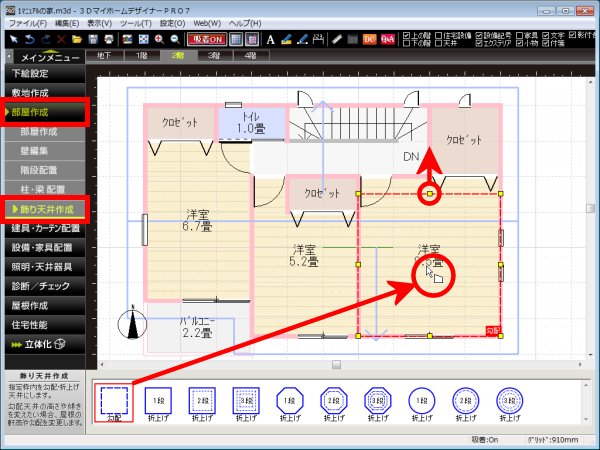Select the 柱・梁 配置 submenu item
Viewport: 600px width, 450px height.
[x=45, y=189]
